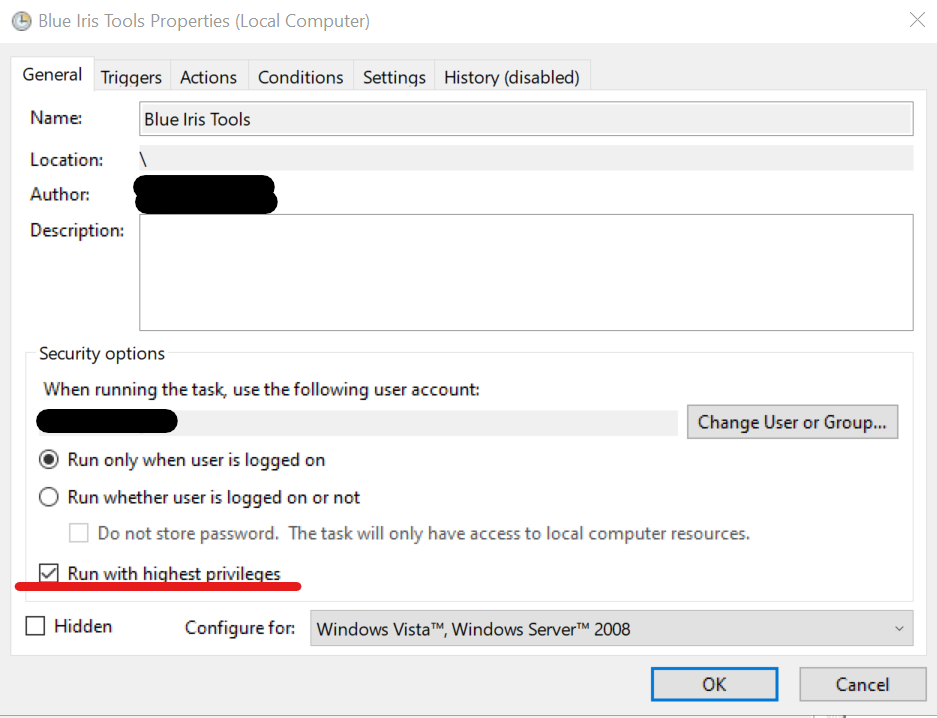This screenshot has width=937, height=718.
Task: Select the Conditions tab
Action: (300, 77)
